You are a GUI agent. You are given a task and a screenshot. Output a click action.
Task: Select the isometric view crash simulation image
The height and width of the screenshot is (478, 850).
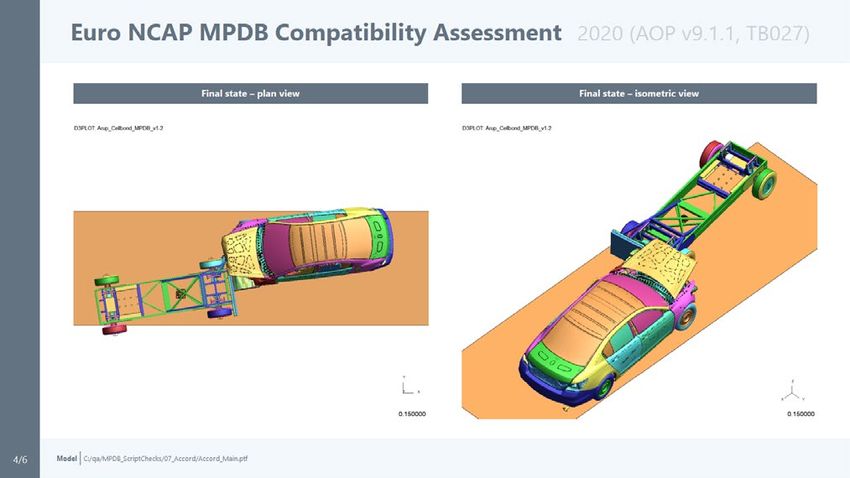639,272
